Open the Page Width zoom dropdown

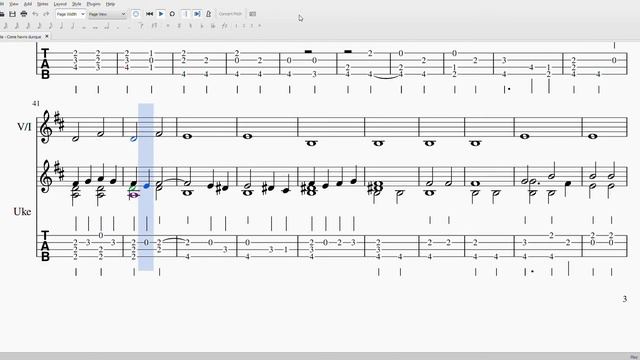click(70, 14)
